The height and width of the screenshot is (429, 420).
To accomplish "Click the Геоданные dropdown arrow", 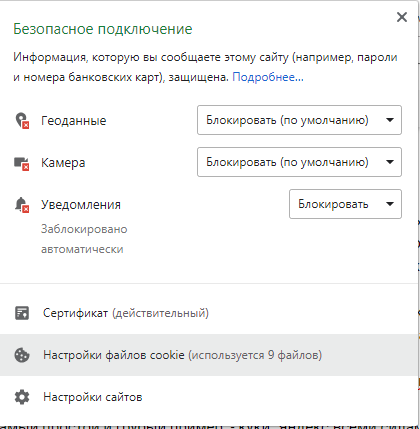I will pos(390,120).
